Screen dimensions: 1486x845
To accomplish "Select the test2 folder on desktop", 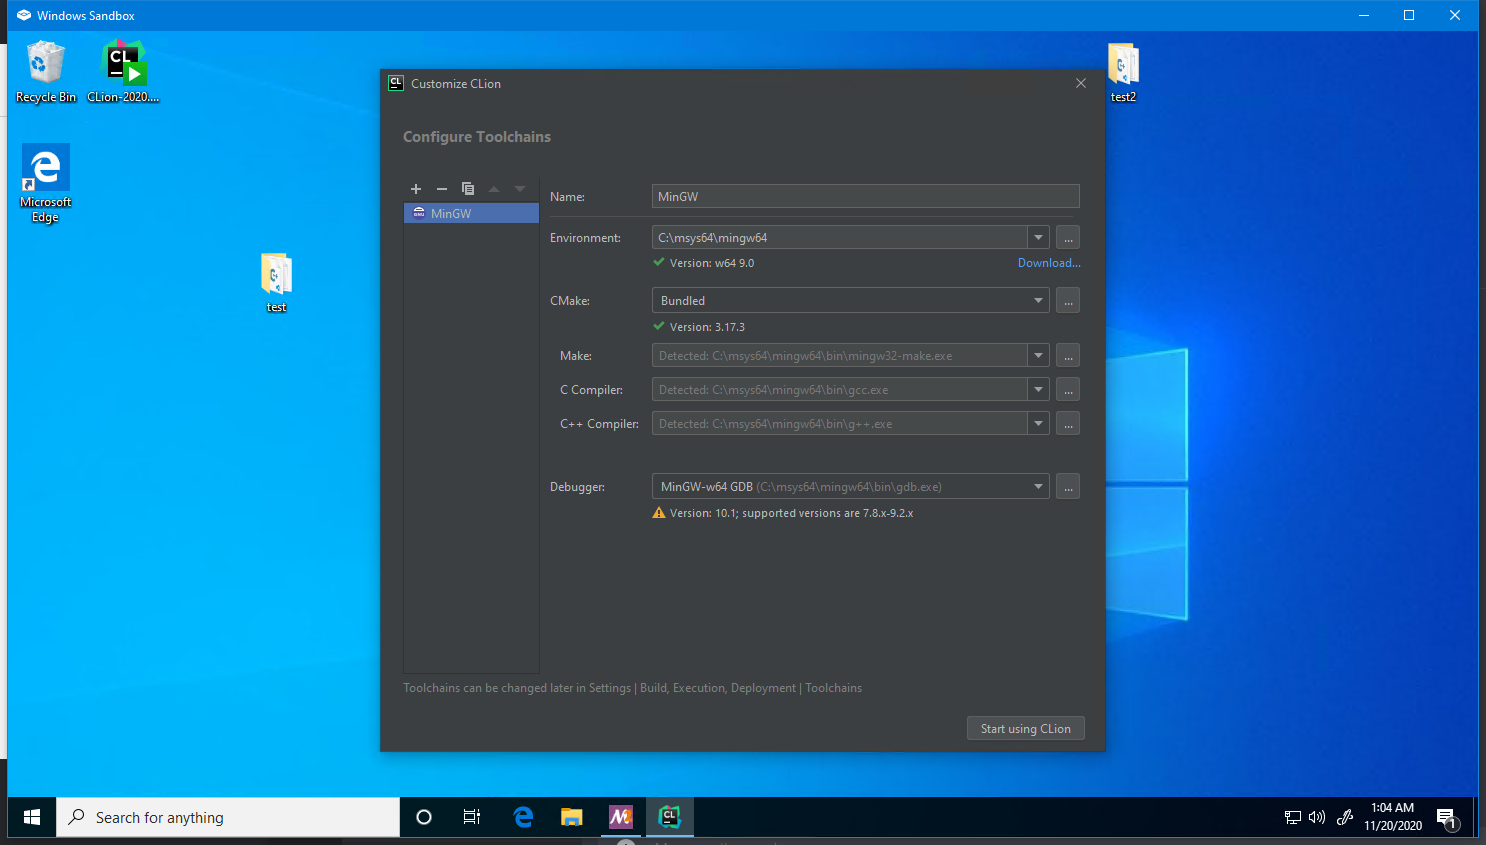I will click(1123, 72).
